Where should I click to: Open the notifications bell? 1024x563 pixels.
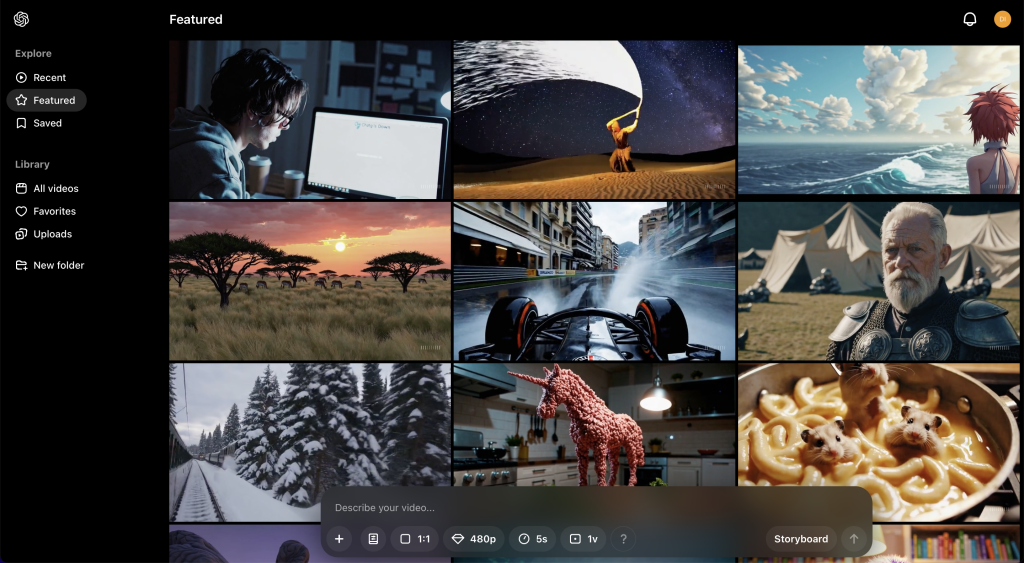[969, 19]
